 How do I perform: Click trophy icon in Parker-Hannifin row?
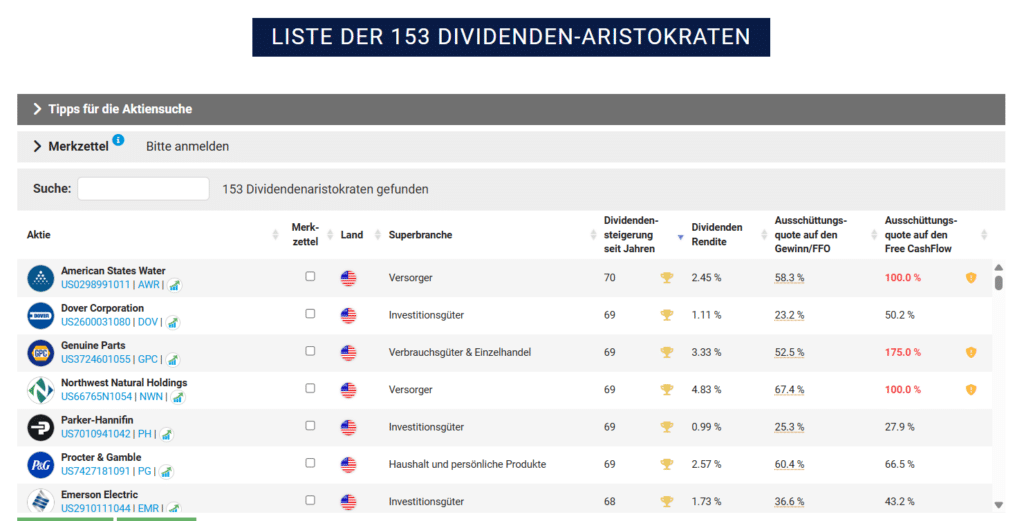(x=666, y=427)
